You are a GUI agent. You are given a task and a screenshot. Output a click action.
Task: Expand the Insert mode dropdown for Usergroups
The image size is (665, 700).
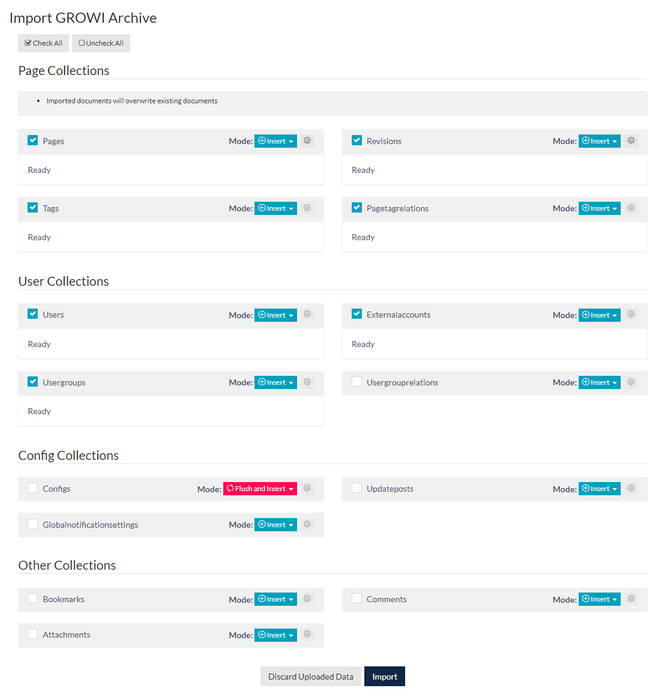point(276,382)
